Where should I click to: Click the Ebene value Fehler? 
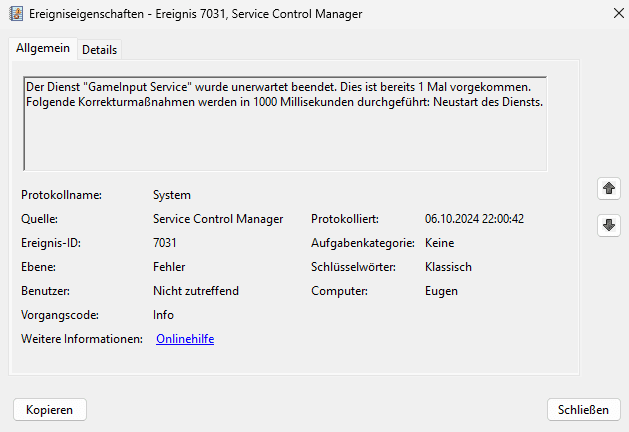169,267
